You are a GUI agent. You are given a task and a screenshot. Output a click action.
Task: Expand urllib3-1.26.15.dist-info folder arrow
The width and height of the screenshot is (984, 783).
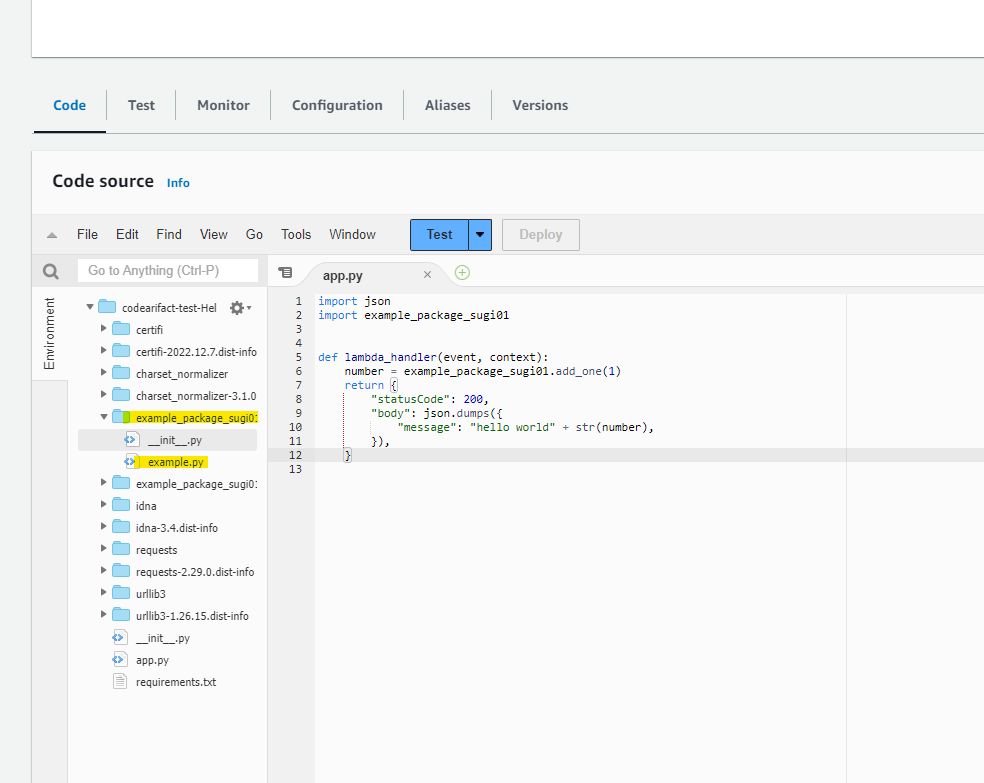point(104,614)
